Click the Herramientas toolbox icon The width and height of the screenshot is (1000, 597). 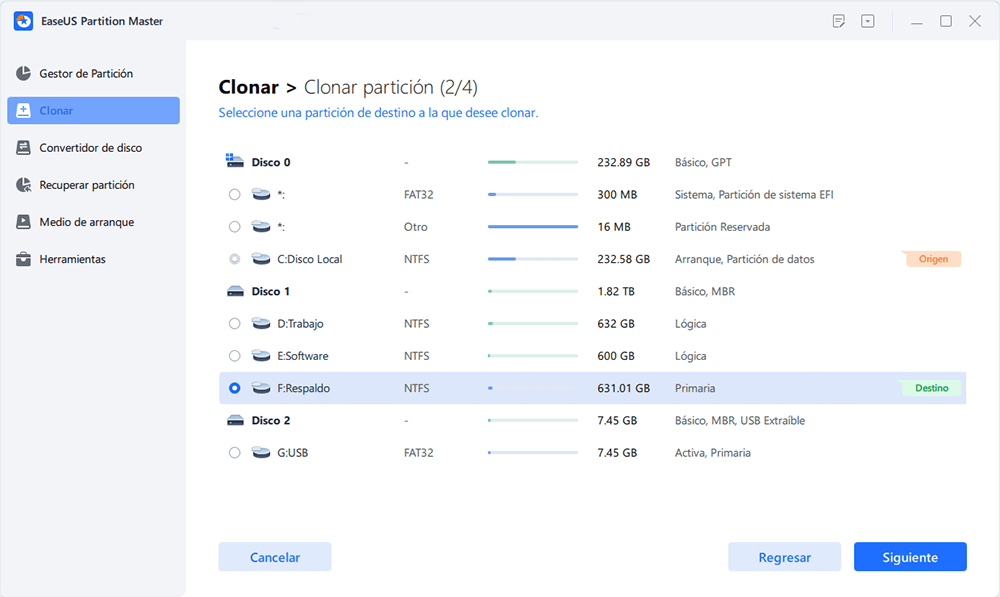click(24, 259)
